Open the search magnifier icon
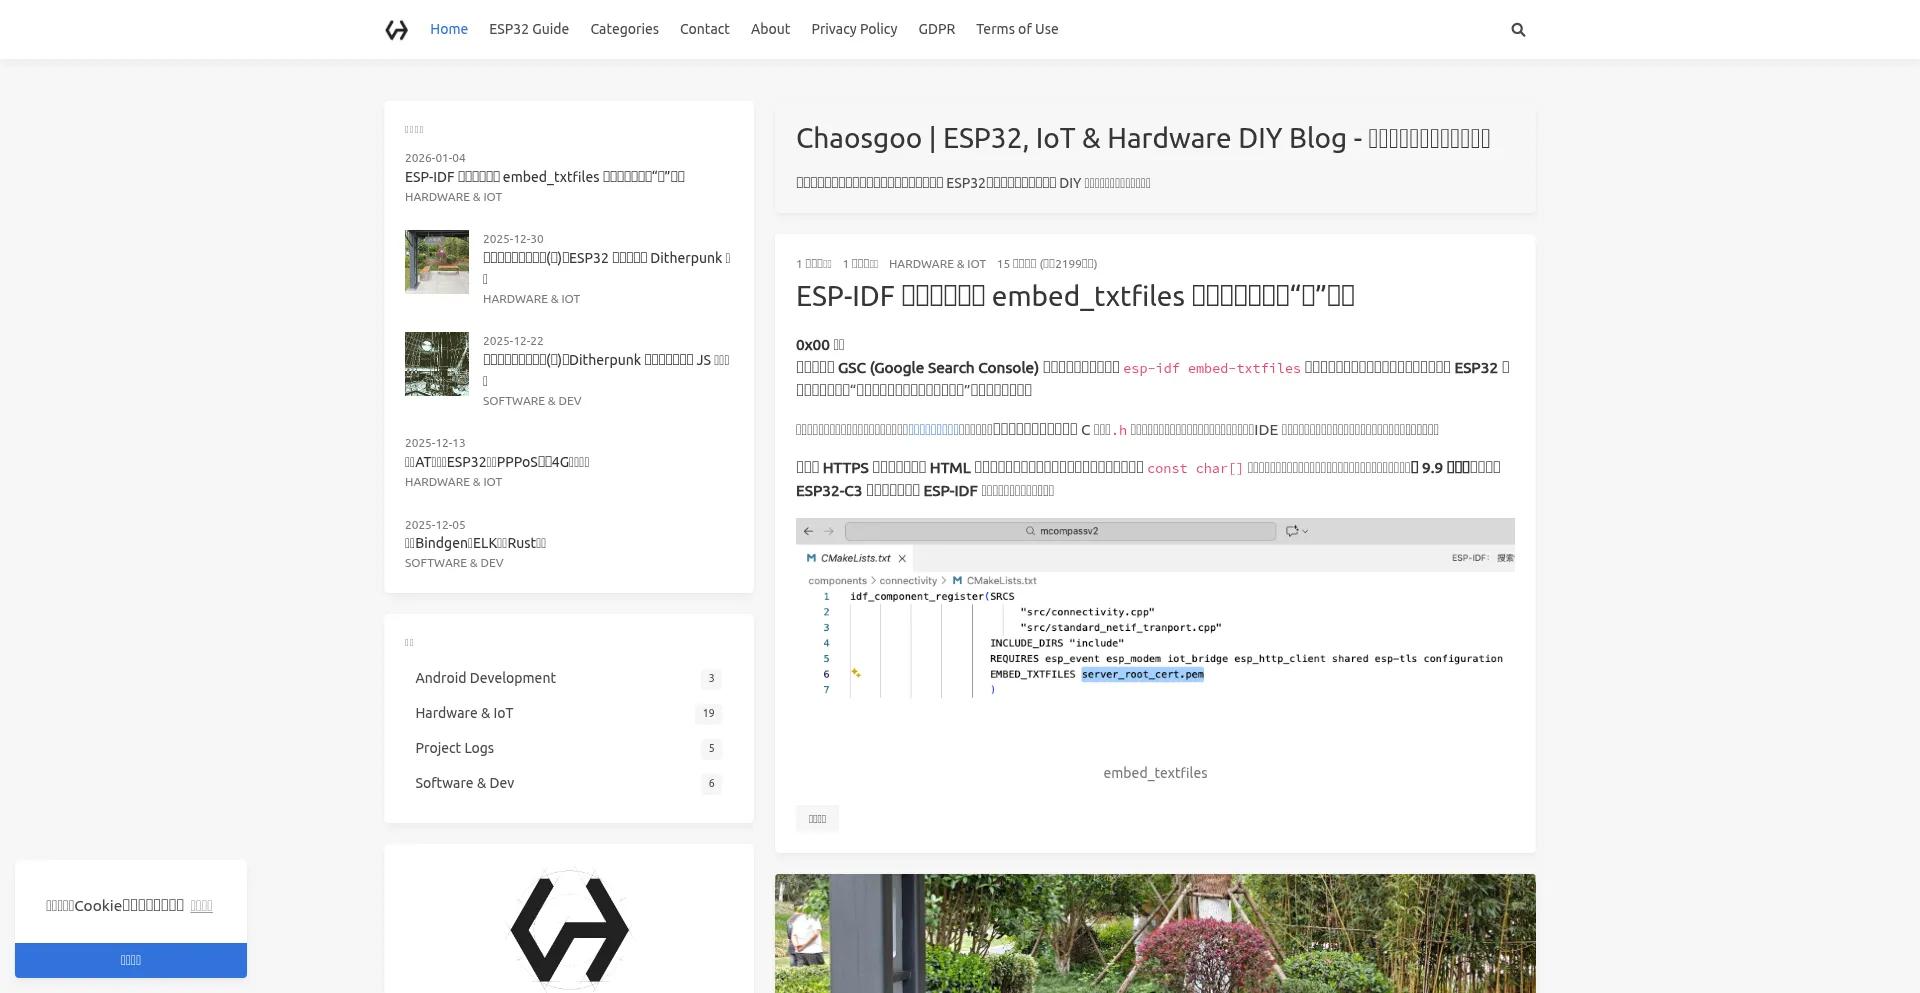Viewport: 1920px width, 993px height. click(1518, 30)
